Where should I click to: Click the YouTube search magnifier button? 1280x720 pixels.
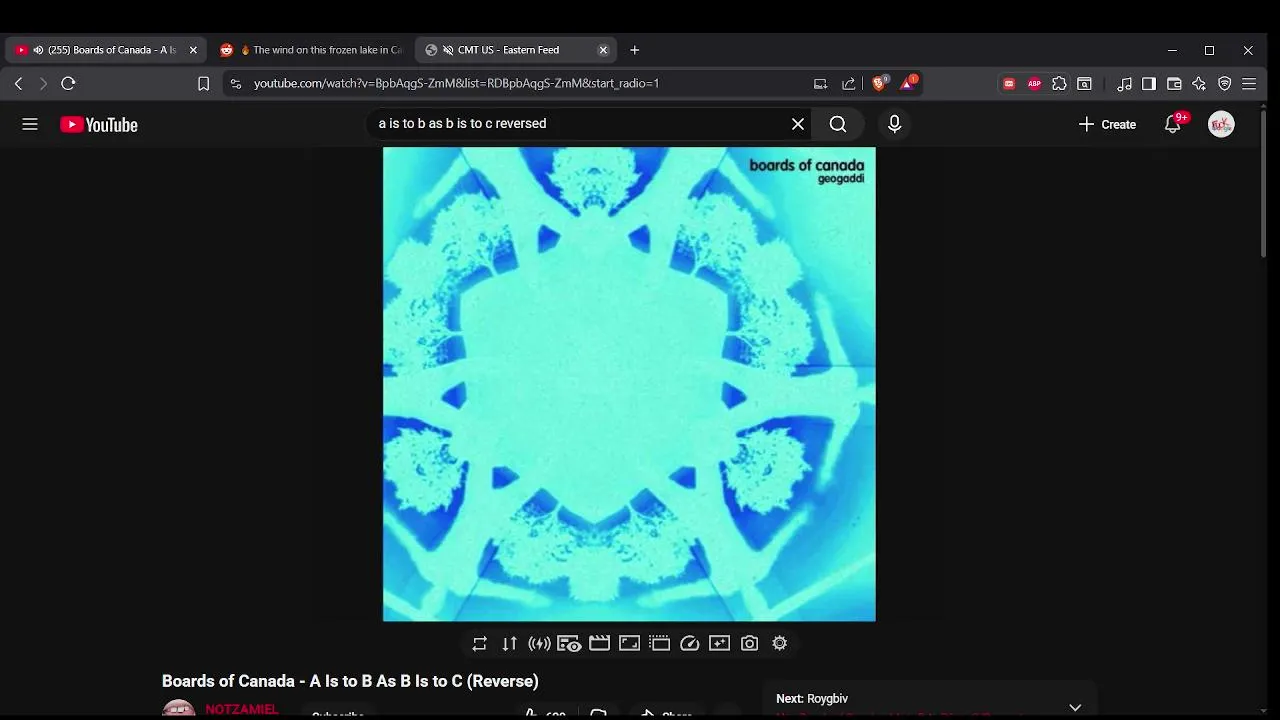pyautogui.click(x=838, y=124)
